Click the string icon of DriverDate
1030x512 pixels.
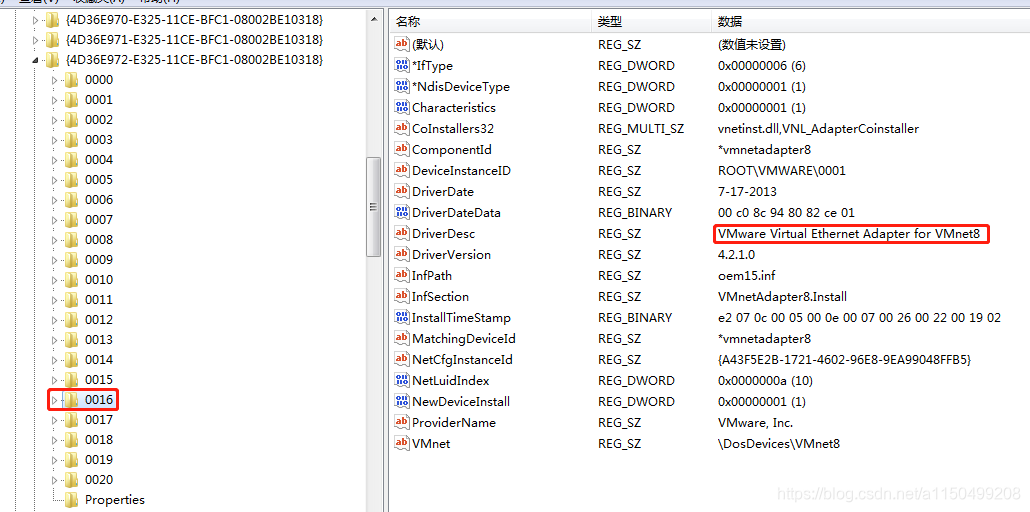click(x=401, y=192)
